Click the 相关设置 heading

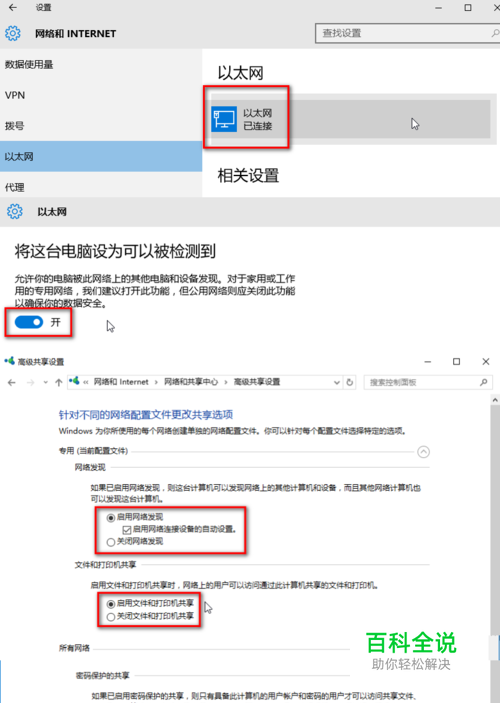248,176
